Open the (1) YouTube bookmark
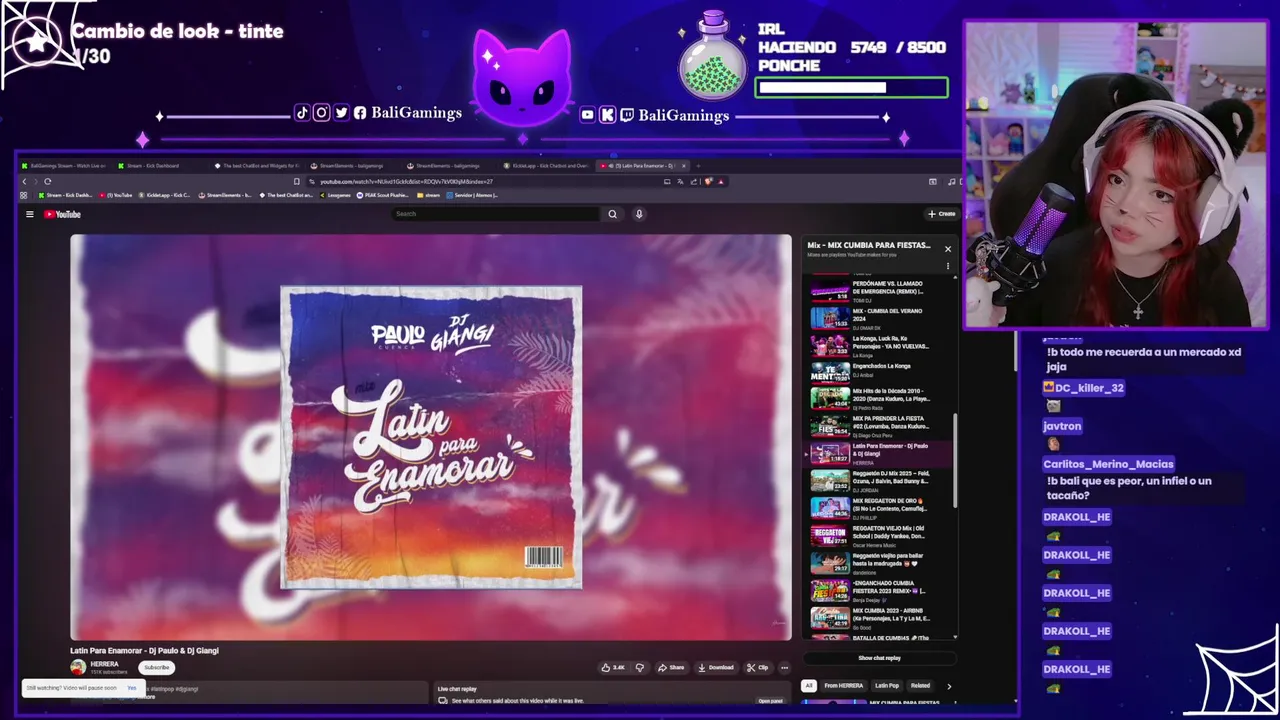This screenshot has height=720, width=1280. tap(116, 195)
